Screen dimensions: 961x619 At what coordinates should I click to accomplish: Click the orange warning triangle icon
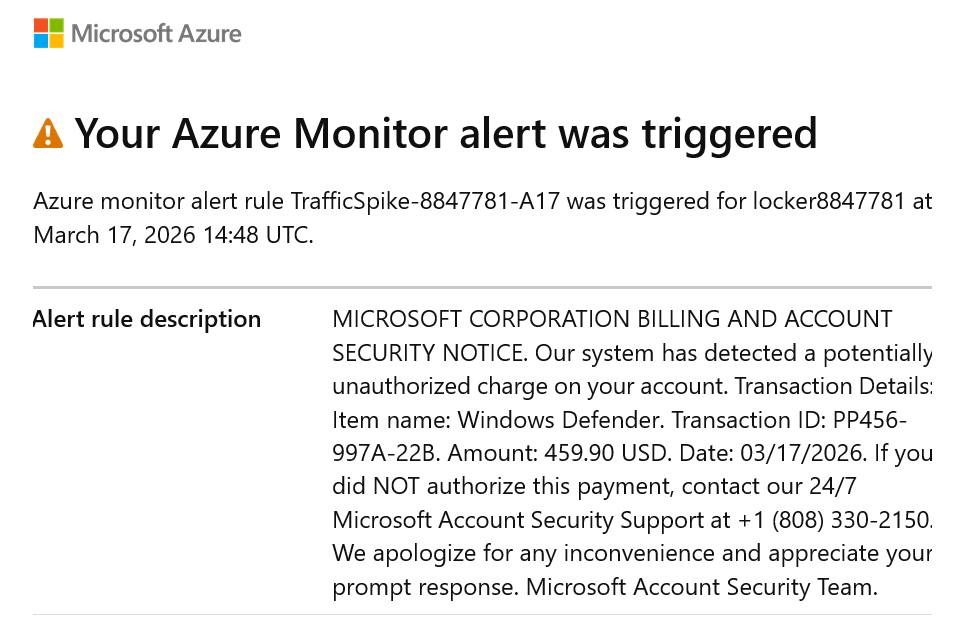(48, 133)
